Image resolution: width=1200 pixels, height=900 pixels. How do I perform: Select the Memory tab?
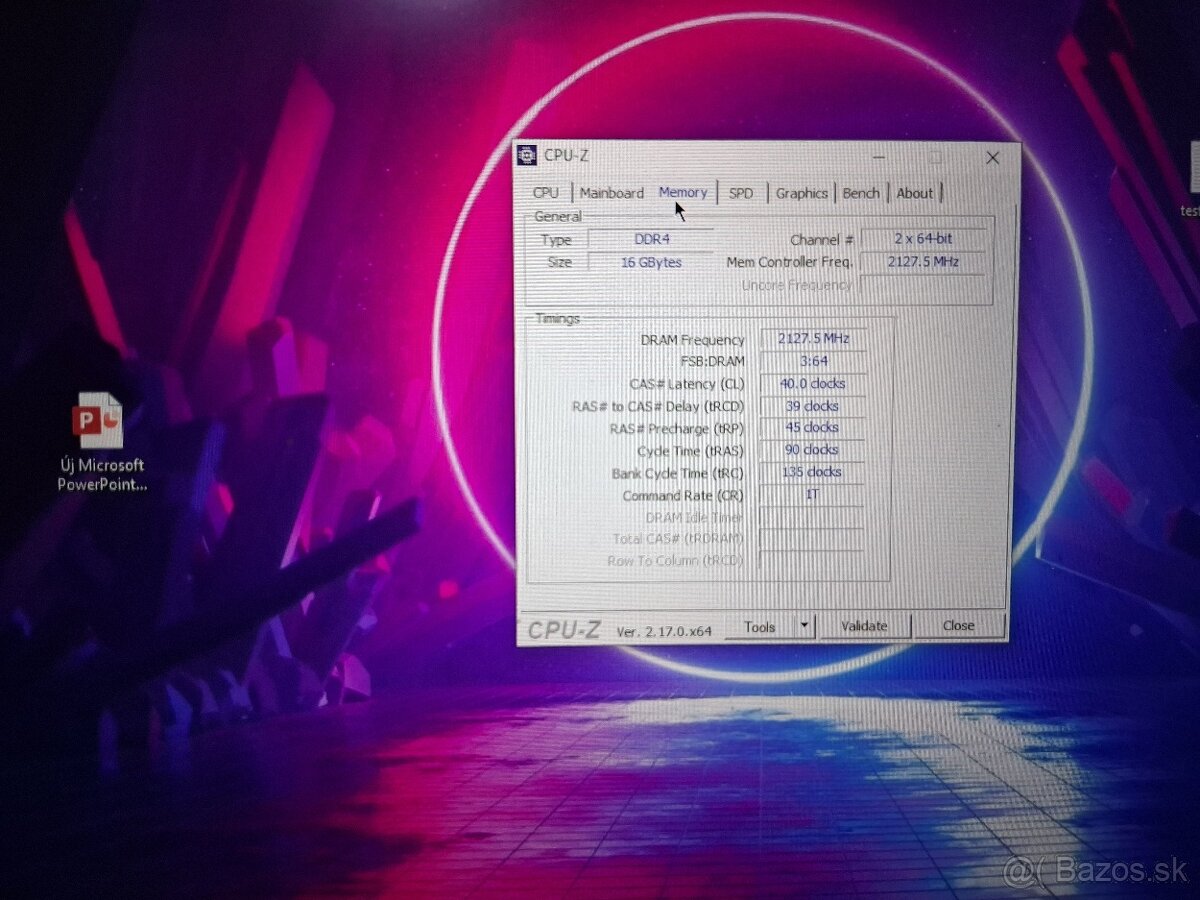click(x=683, y=192)
